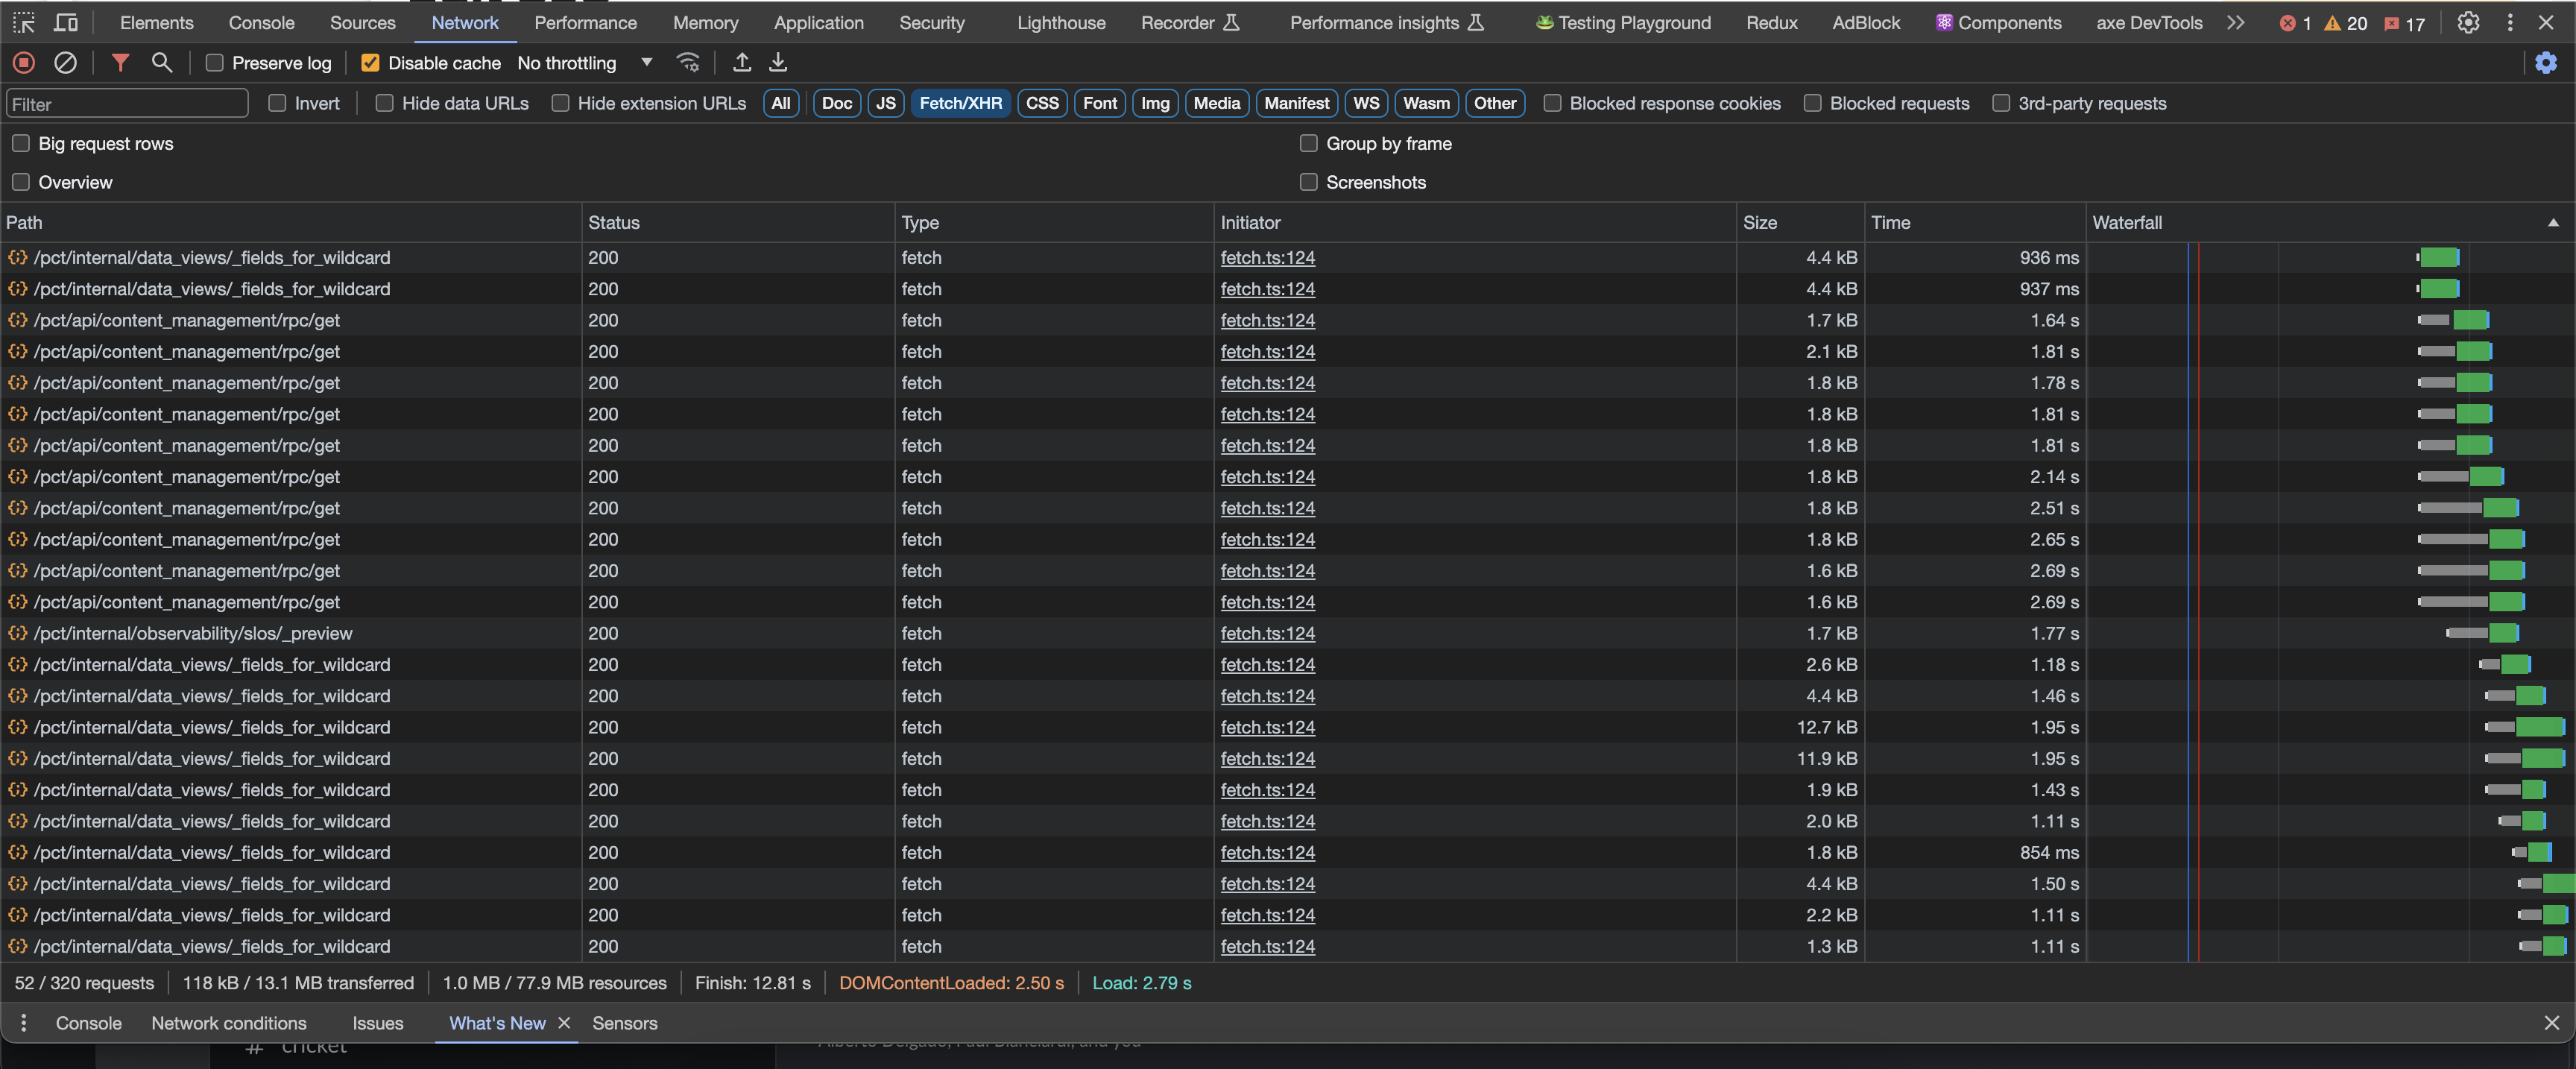Click the errors count badge
Image resolution: width=2576 pixels, height=1069 pixels.
(x=2296, y=23)
